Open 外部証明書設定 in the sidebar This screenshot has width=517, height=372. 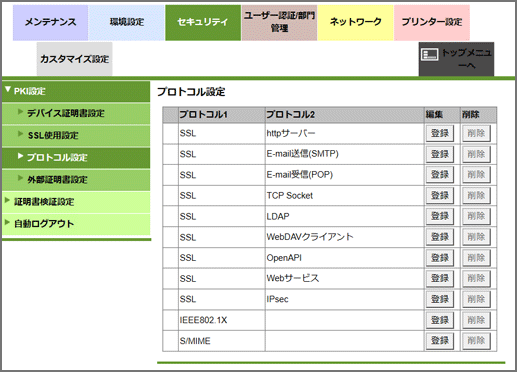point(76,180)
